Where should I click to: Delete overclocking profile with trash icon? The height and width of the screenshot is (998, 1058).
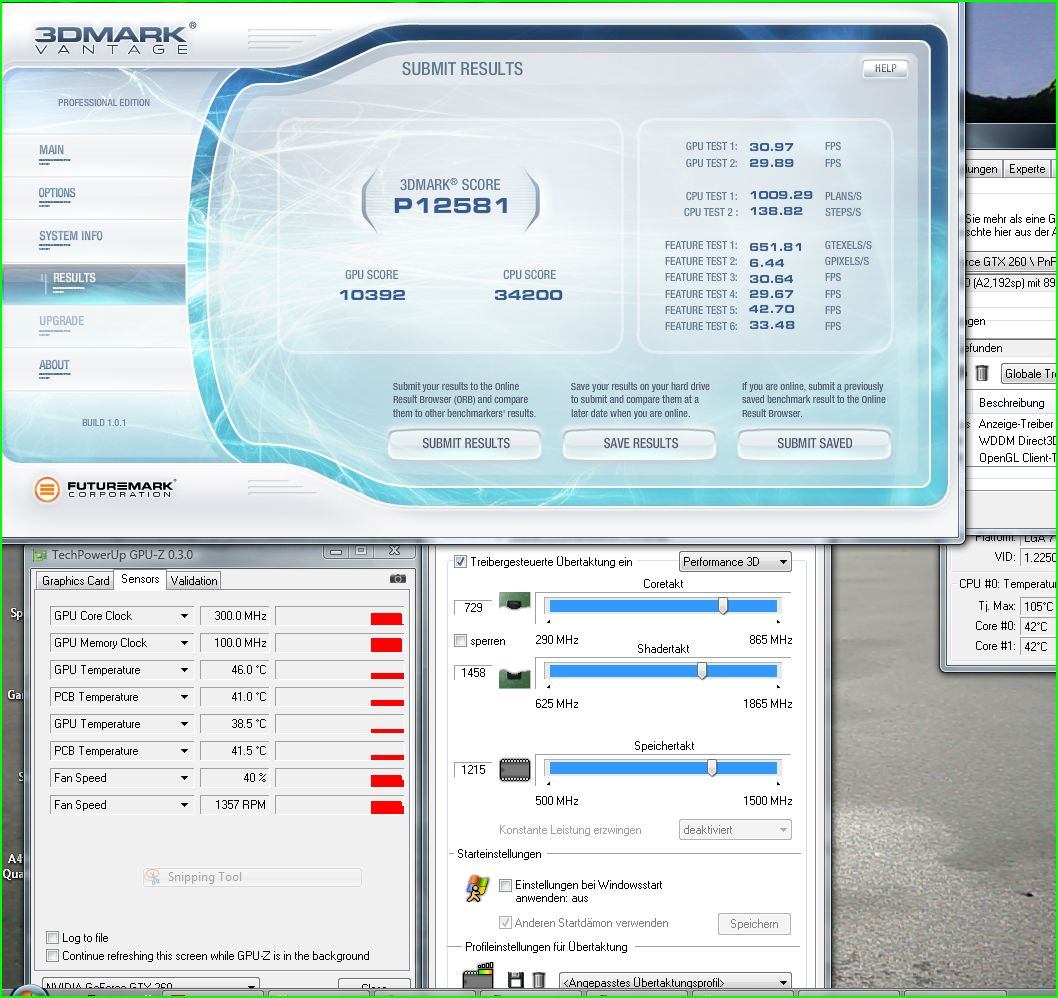pyautogui.click(x=538, y=980)
